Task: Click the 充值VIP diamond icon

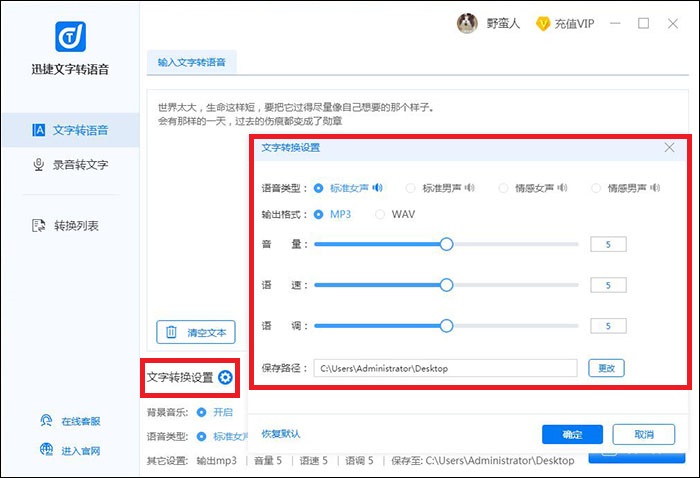Action: coord(543,23)
